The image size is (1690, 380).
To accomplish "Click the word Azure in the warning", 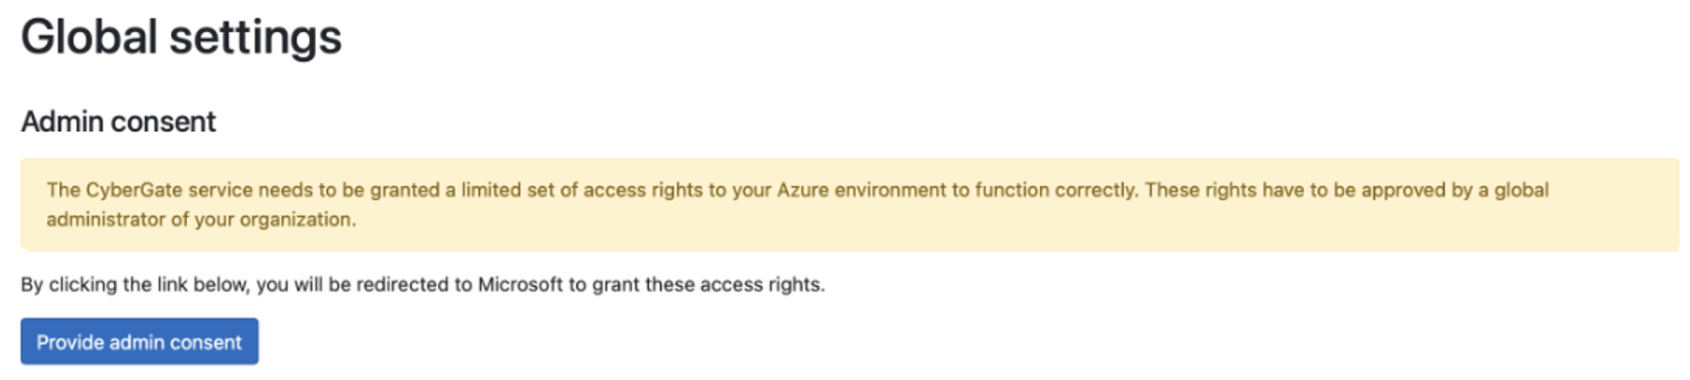I will pyautogui.click(x=803, y=190).
